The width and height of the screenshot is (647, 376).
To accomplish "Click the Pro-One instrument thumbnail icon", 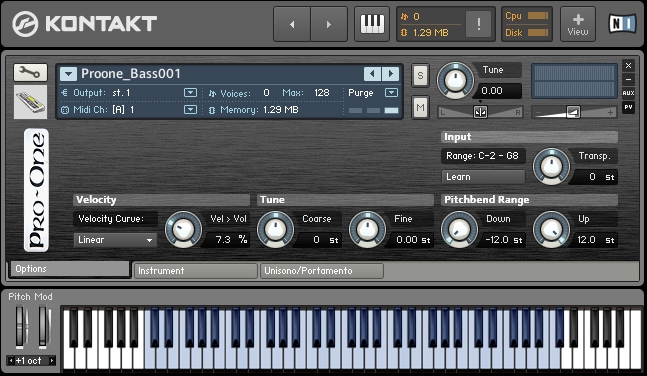I will (30, 102).
